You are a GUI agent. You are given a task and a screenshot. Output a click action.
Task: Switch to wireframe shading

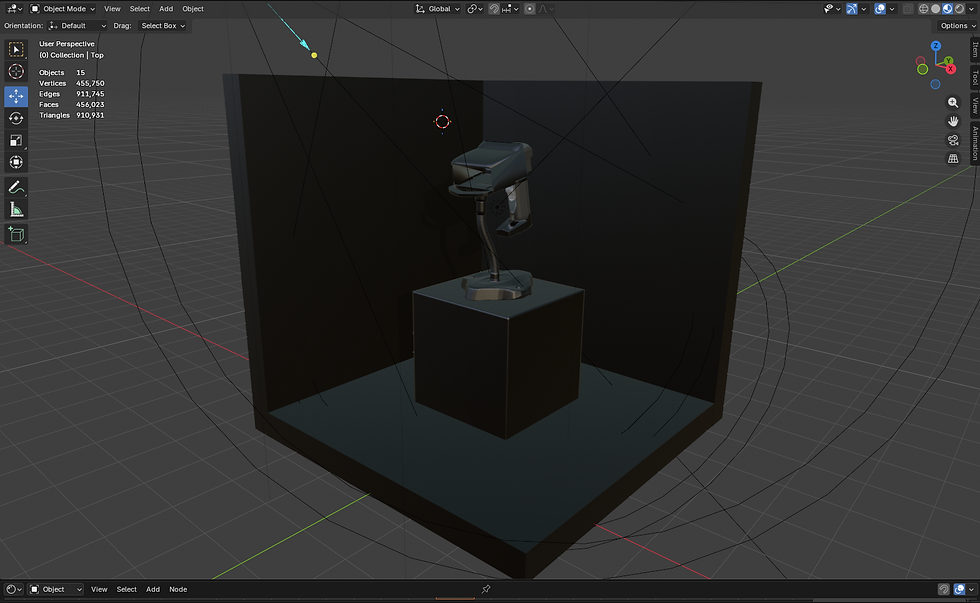coord(923,9)
